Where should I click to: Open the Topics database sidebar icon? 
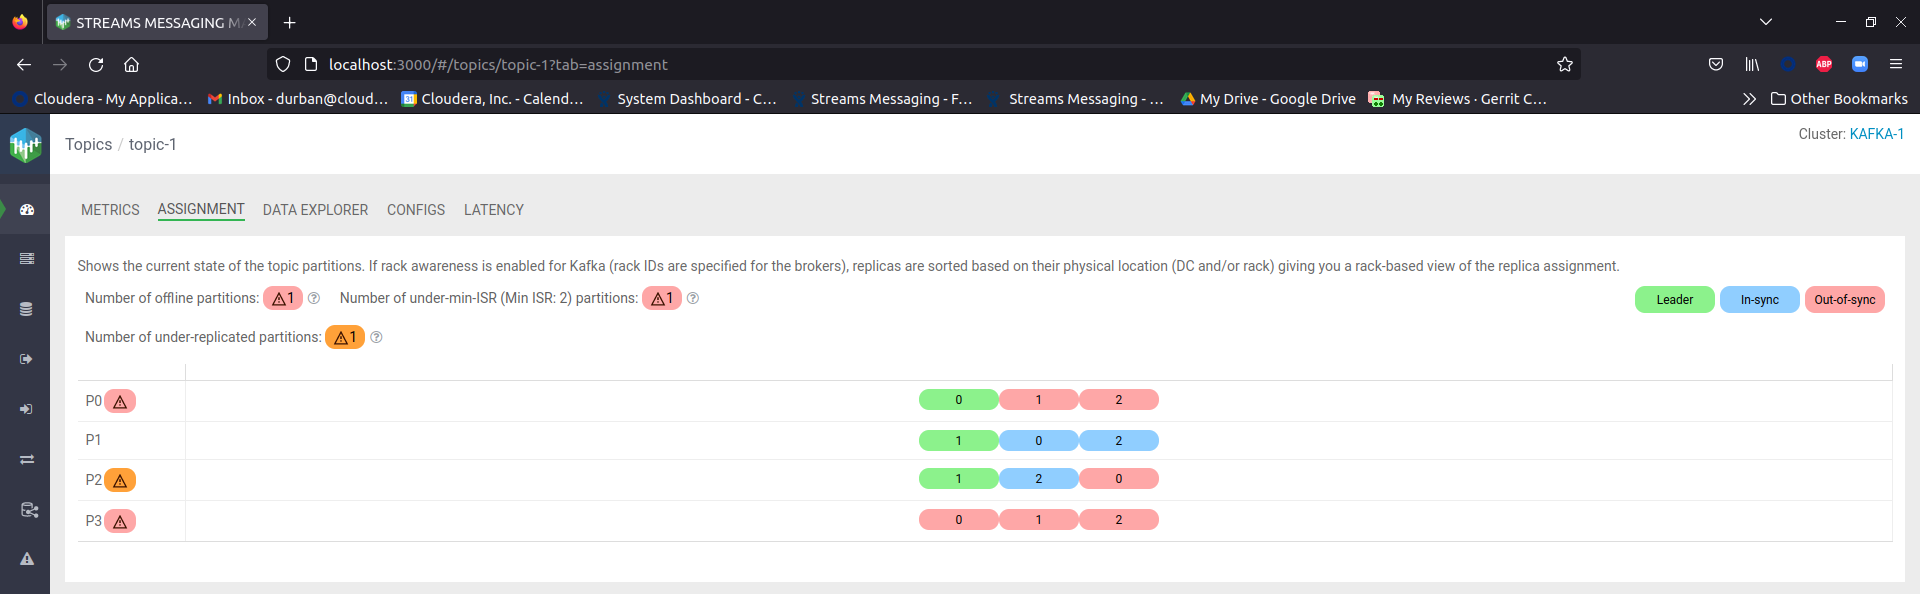point(27,309)
